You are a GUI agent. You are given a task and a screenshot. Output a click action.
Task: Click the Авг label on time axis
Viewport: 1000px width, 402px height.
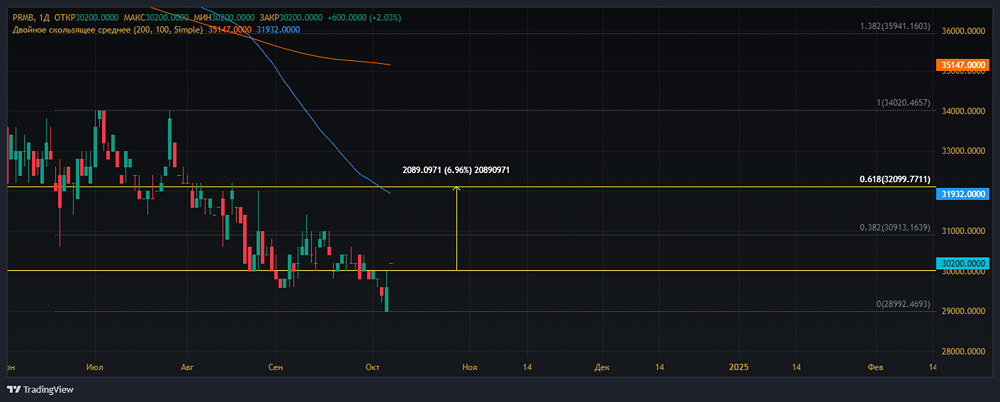point(188,368)
